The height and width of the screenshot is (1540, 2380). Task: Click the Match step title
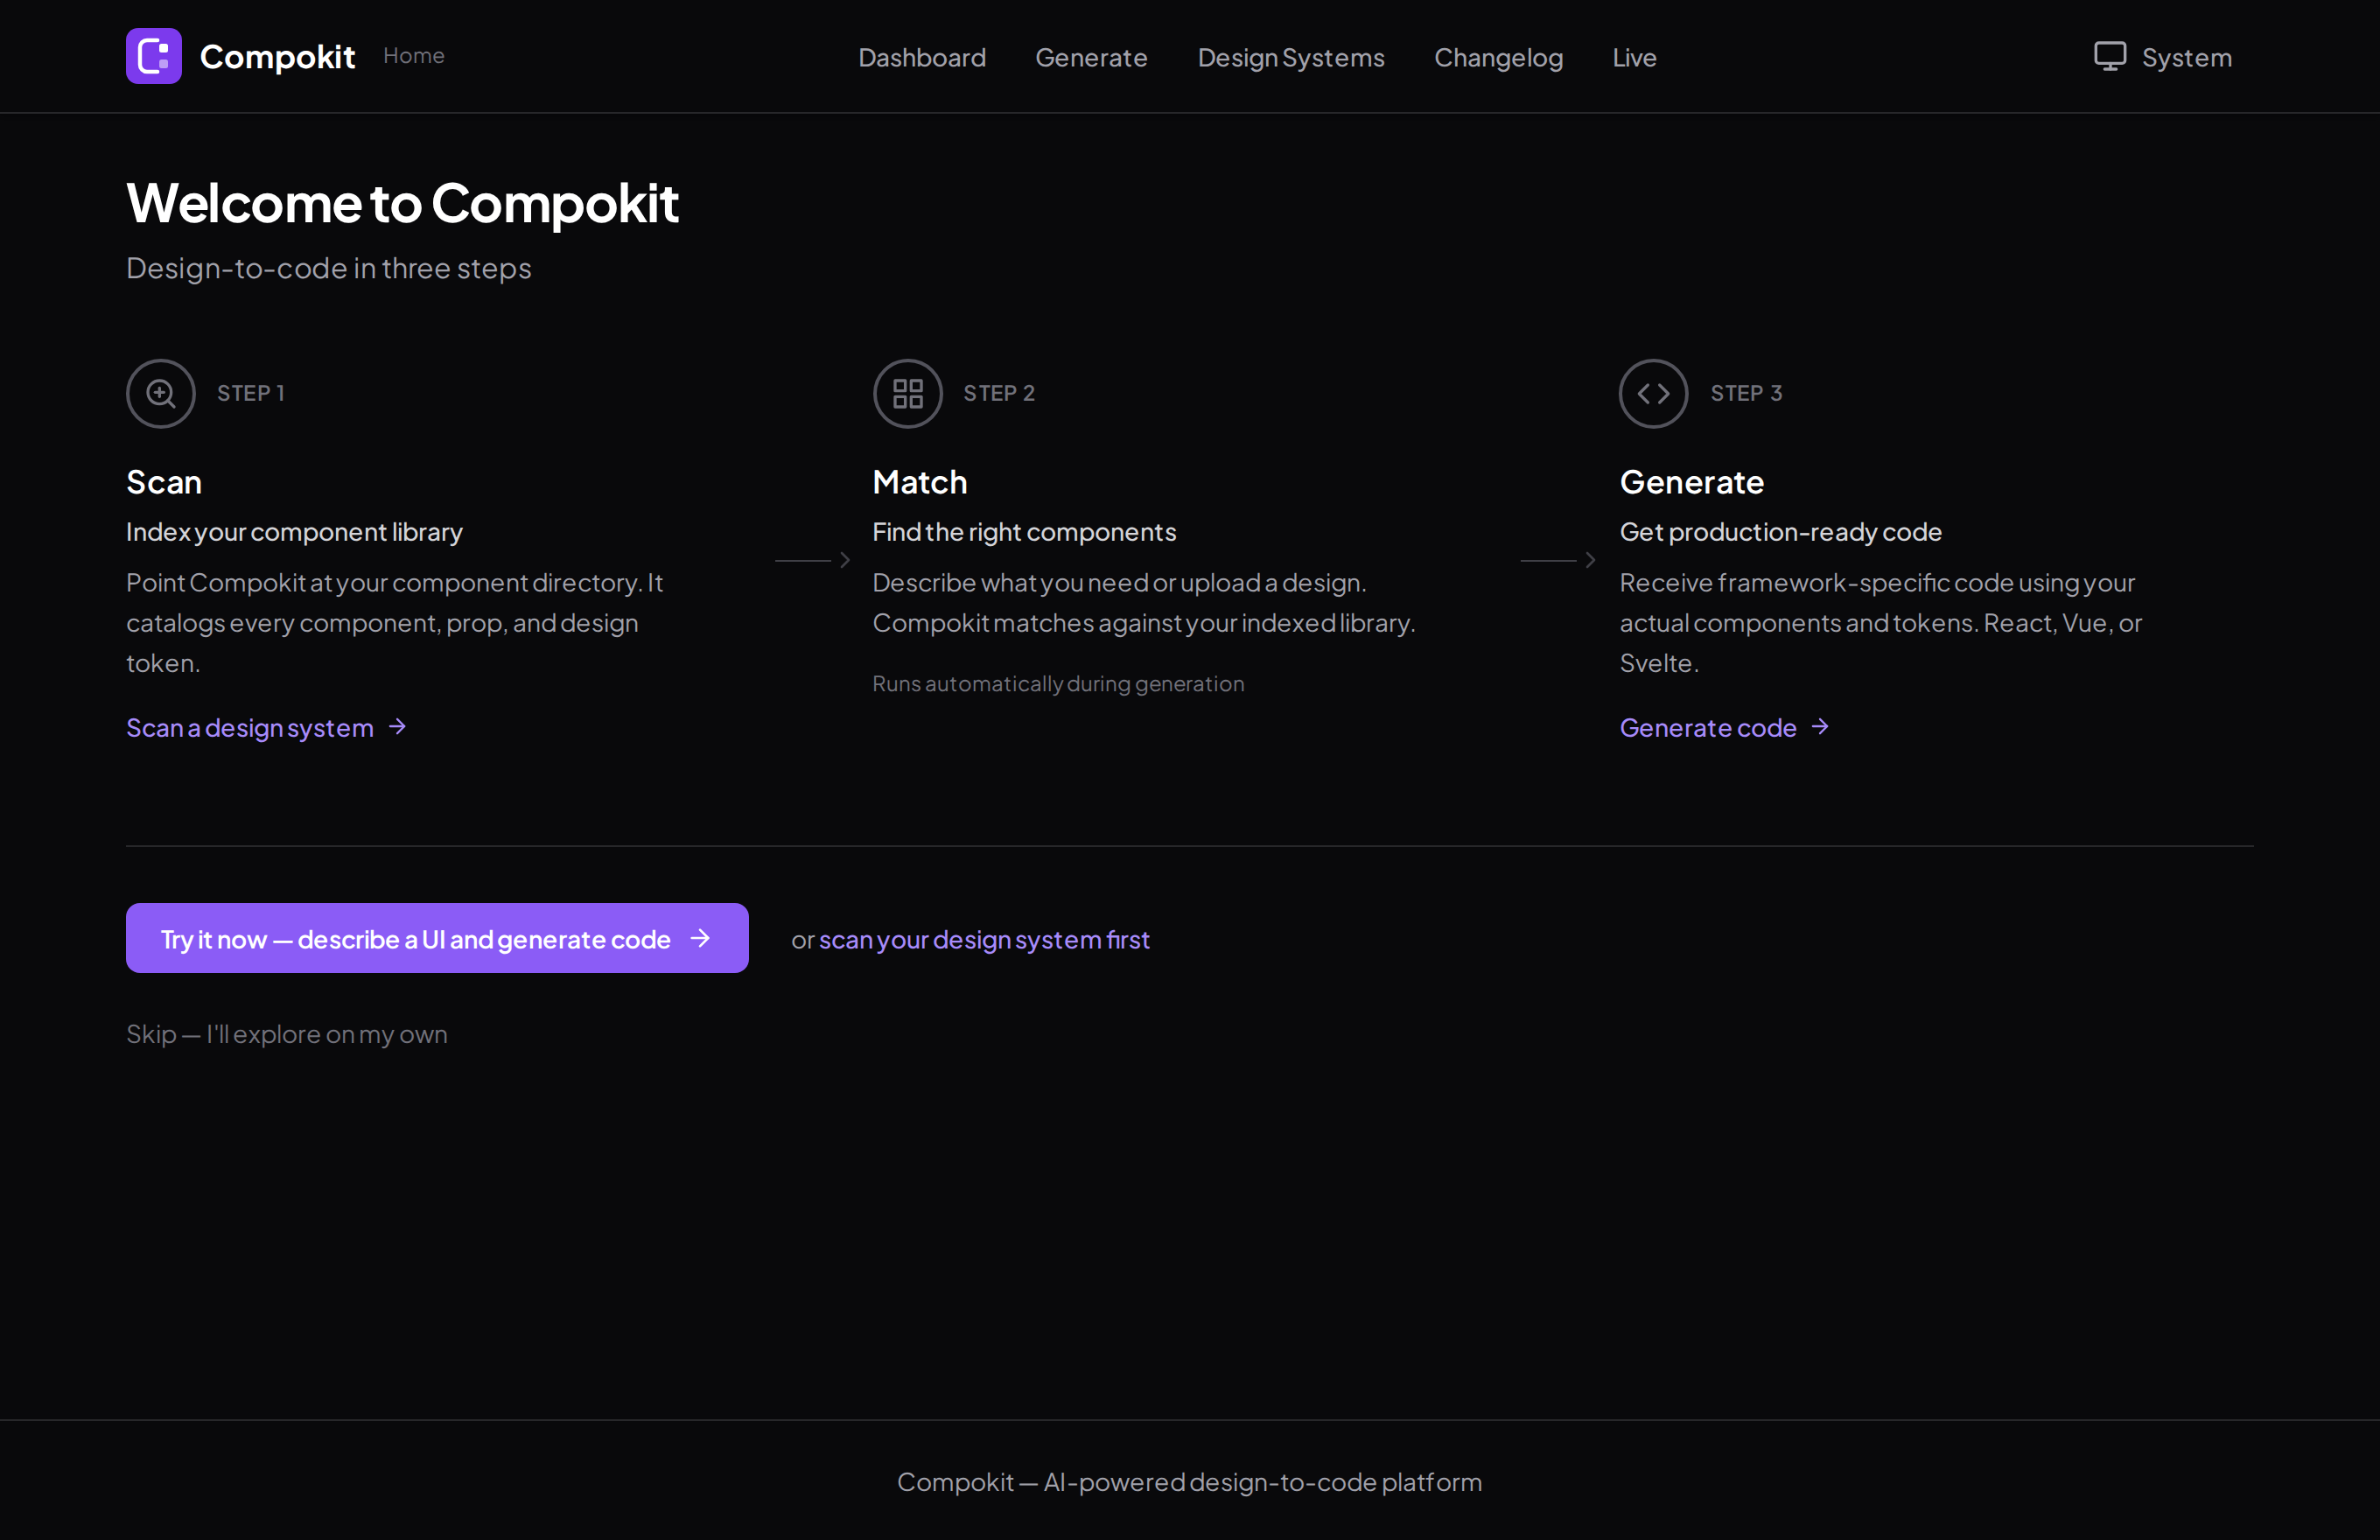pos(920,482)
